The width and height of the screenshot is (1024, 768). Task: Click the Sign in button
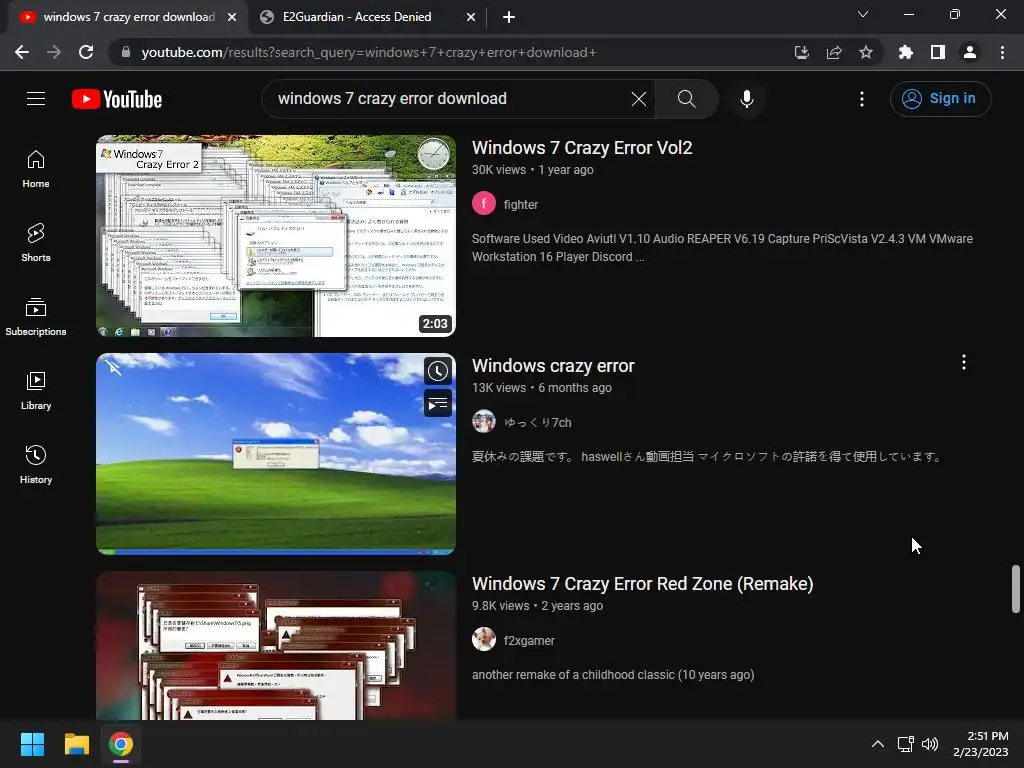(x=940, y=99)
